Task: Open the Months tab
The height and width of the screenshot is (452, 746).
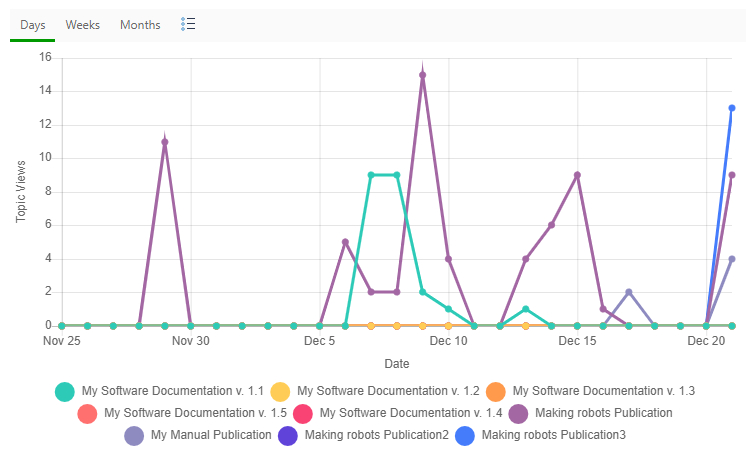Action: click(140, 25)
